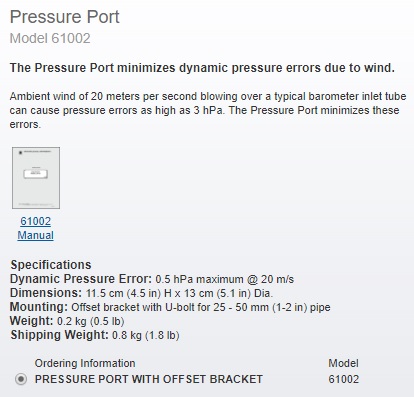Click the Dimensions specification label
The height and width of the screenshot is (397, 414).
[46, 293]
